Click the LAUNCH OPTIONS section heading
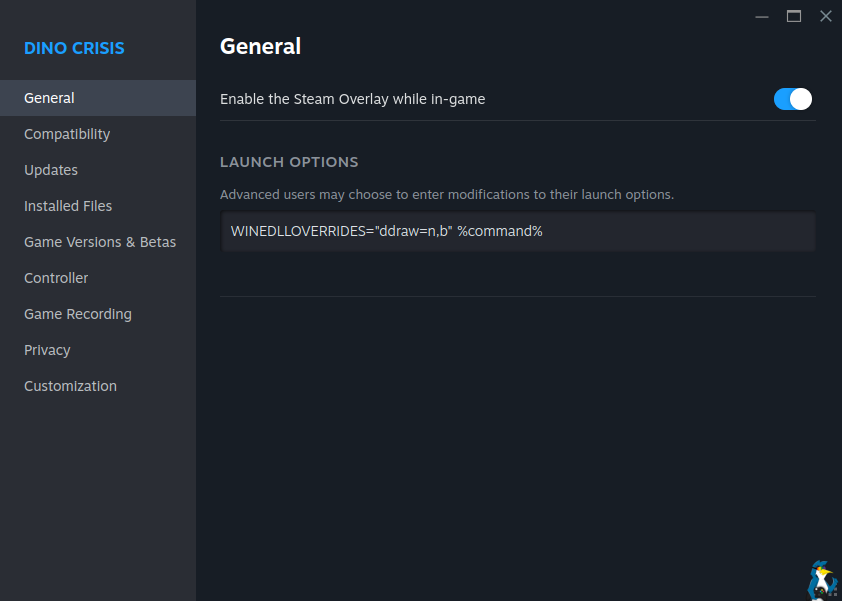The height and width of the screenshot is (601, 842). (289, 162)
